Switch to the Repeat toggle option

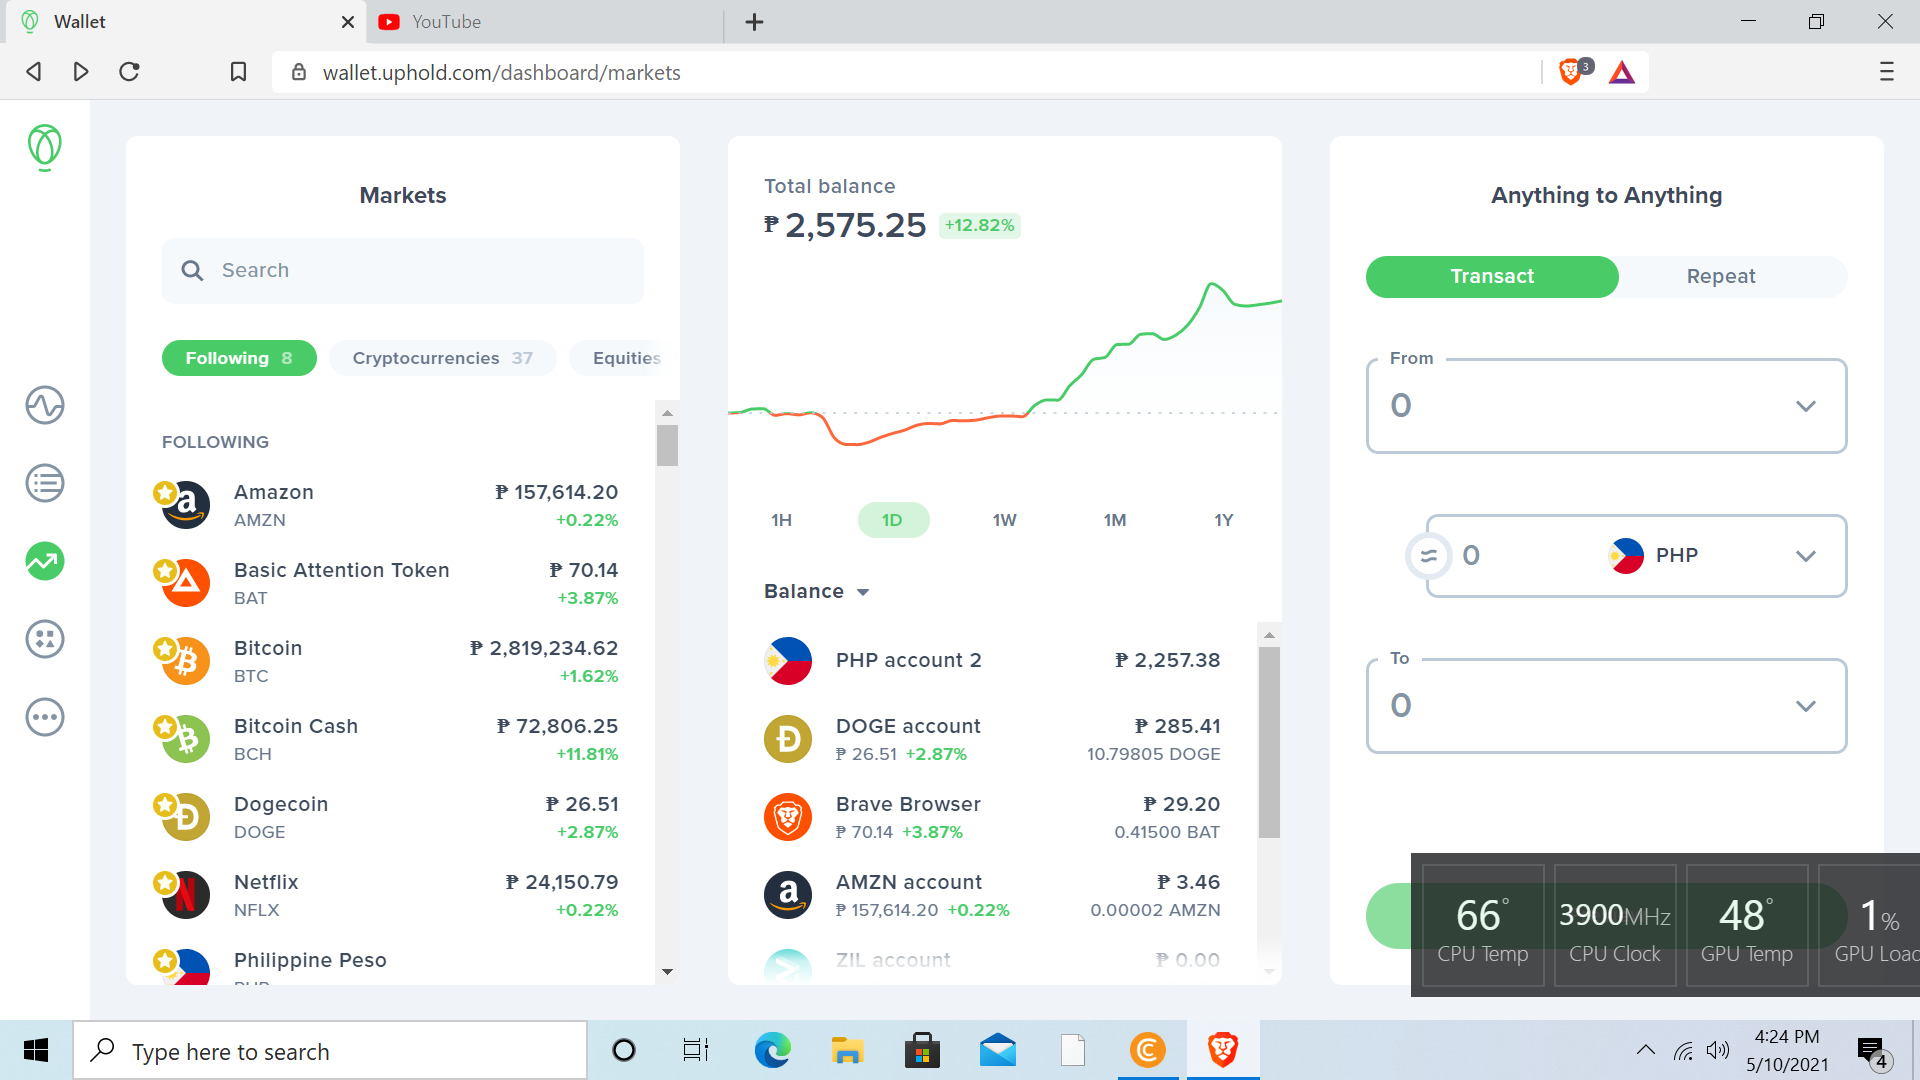pos(1720,276)
